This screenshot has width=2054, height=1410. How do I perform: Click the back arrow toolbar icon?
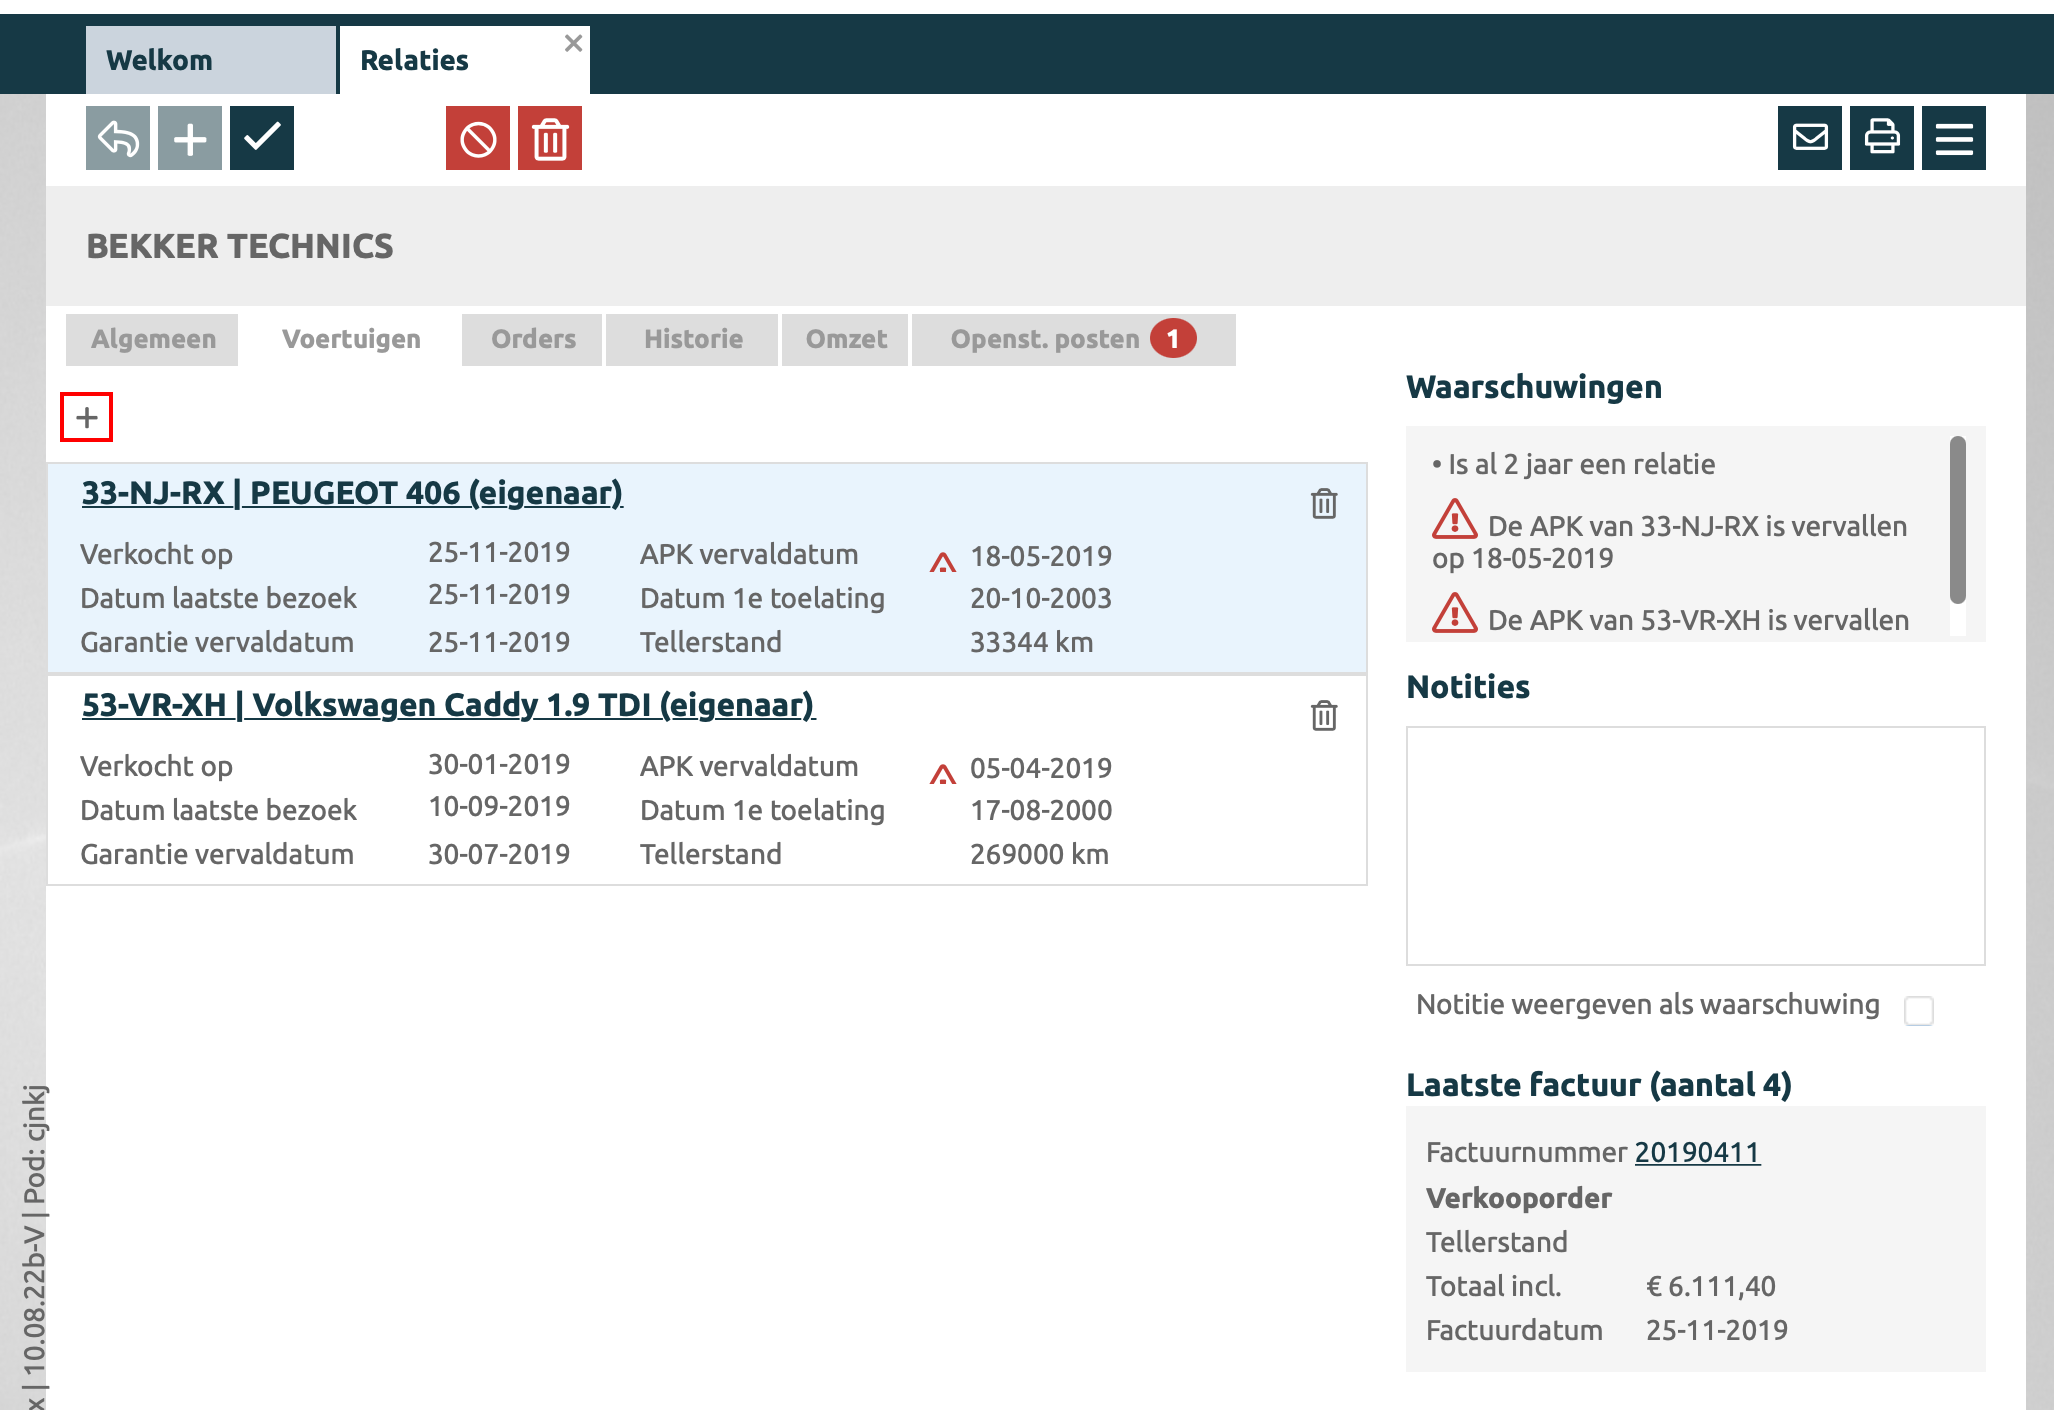118,138
